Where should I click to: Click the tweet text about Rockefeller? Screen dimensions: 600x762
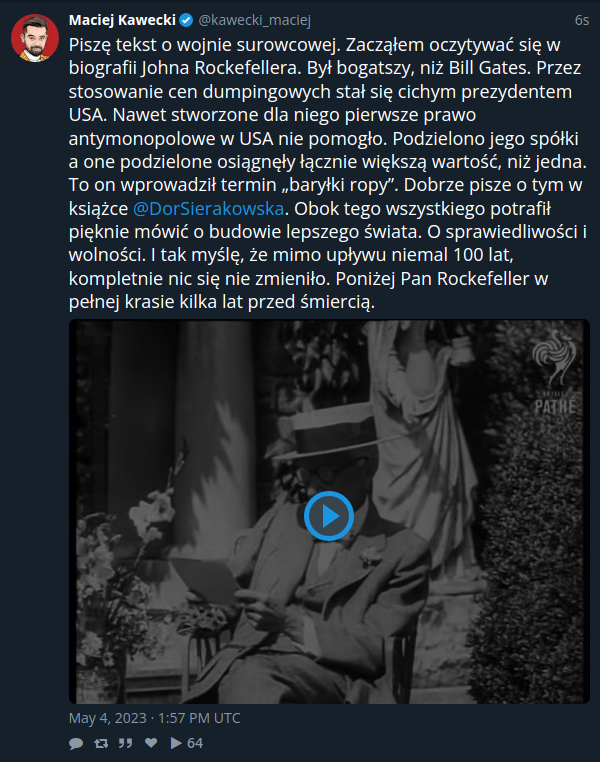click(328, 173)
